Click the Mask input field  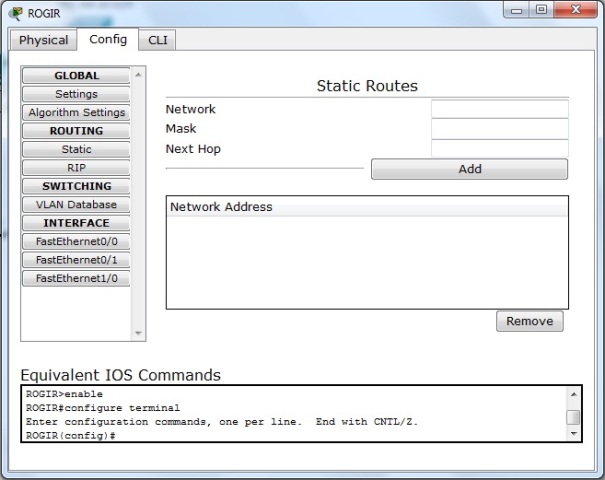click(499, 129)
